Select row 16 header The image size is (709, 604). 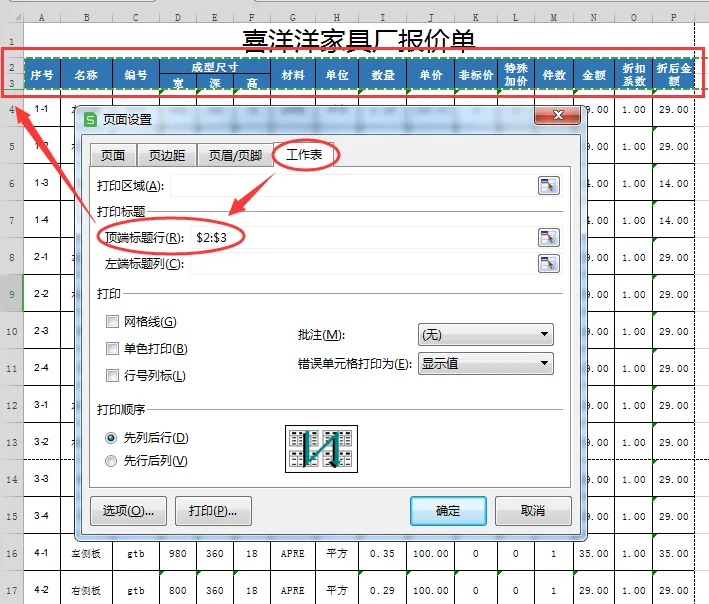click(12, 553)
